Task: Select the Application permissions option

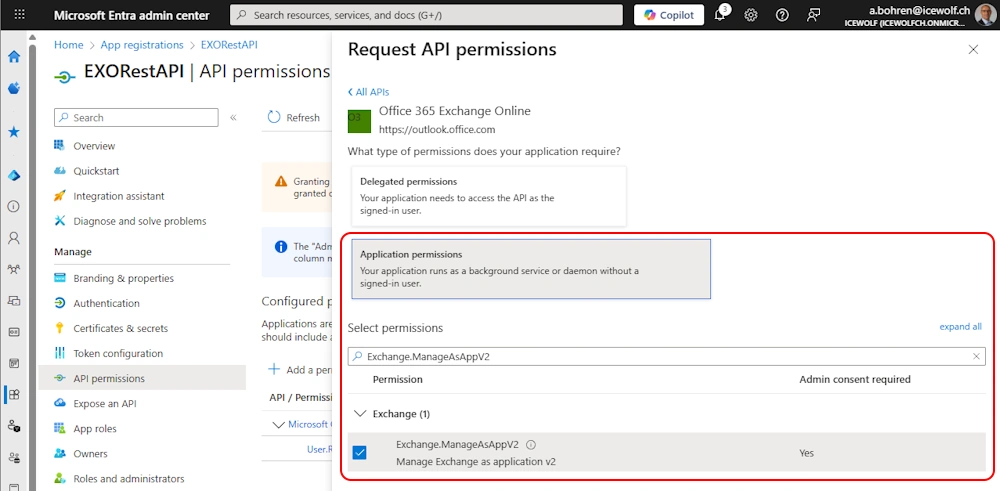Action: pyautogui.click(x=530, y=268)
